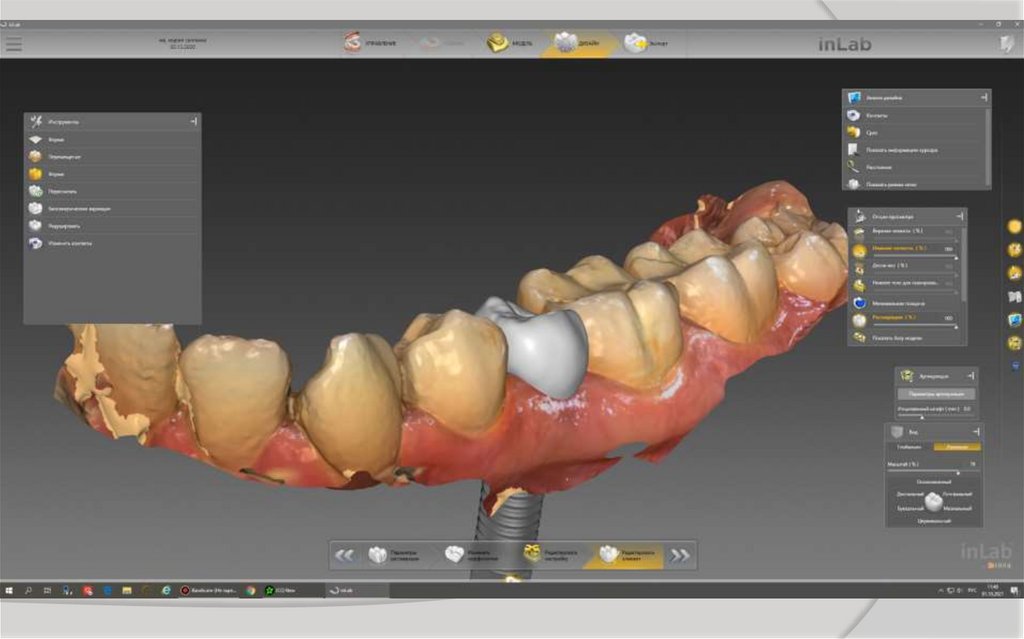Click the Articulation parameters button
1024x639 pixels.
click(x=935, y=394)
